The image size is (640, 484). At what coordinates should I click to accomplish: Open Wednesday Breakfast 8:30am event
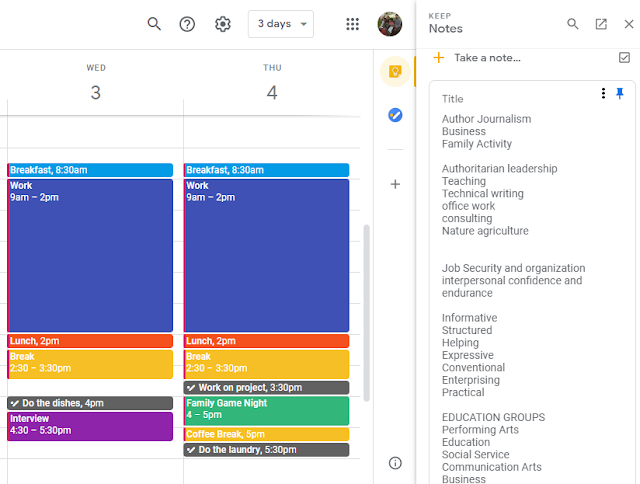(x=90, y=170)
